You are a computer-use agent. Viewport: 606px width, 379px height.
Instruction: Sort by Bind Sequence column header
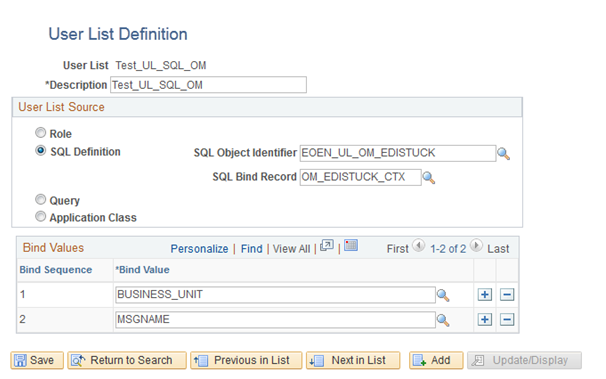point(56,270)
